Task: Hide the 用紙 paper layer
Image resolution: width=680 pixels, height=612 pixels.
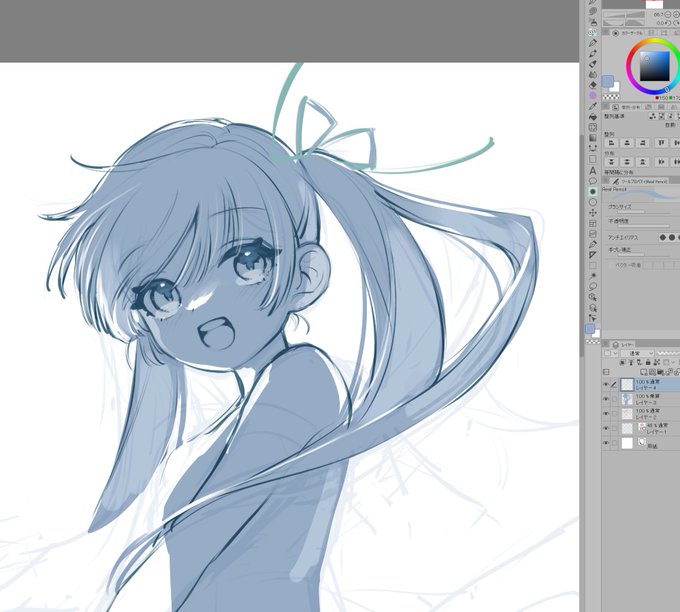Action: click(606, 443)
